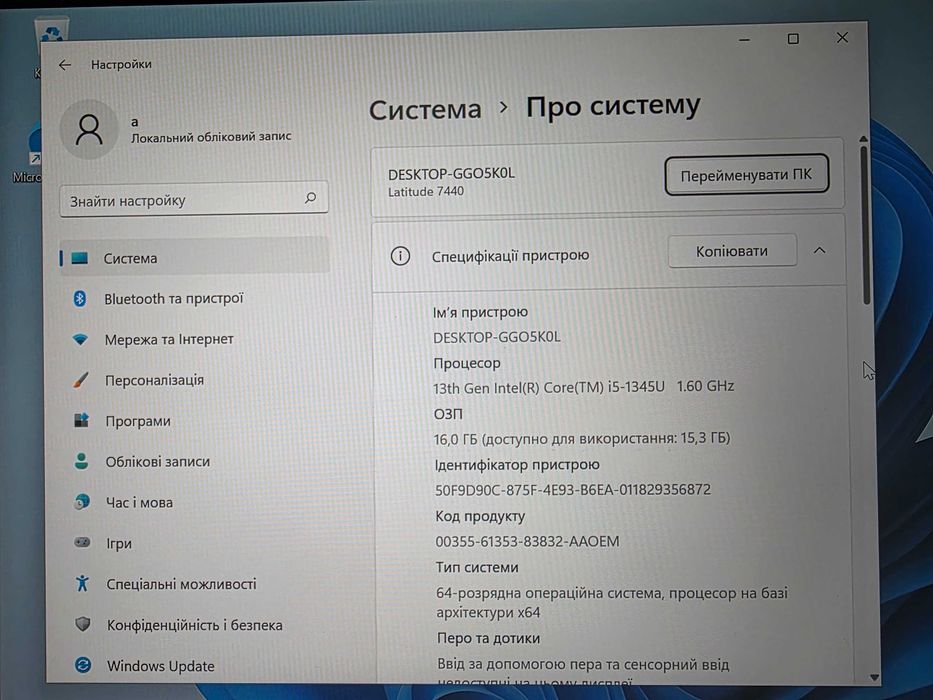Screen dimensions: 933x700
Task: Click Перо та дотики label
Action: click(489, 638)
